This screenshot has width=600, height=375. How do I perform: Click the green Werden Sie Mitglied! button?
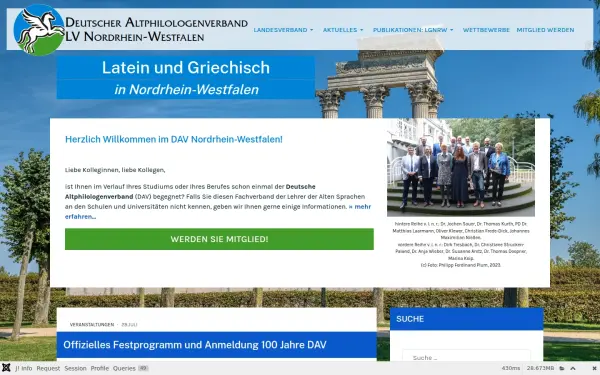coord(219,239)
